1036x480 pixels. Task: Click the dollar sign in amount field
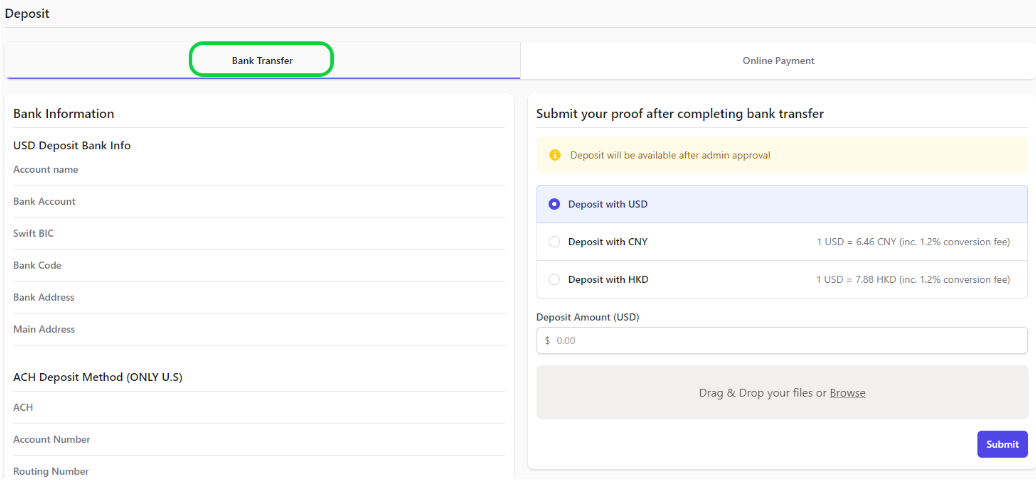(x=548, y=341)
